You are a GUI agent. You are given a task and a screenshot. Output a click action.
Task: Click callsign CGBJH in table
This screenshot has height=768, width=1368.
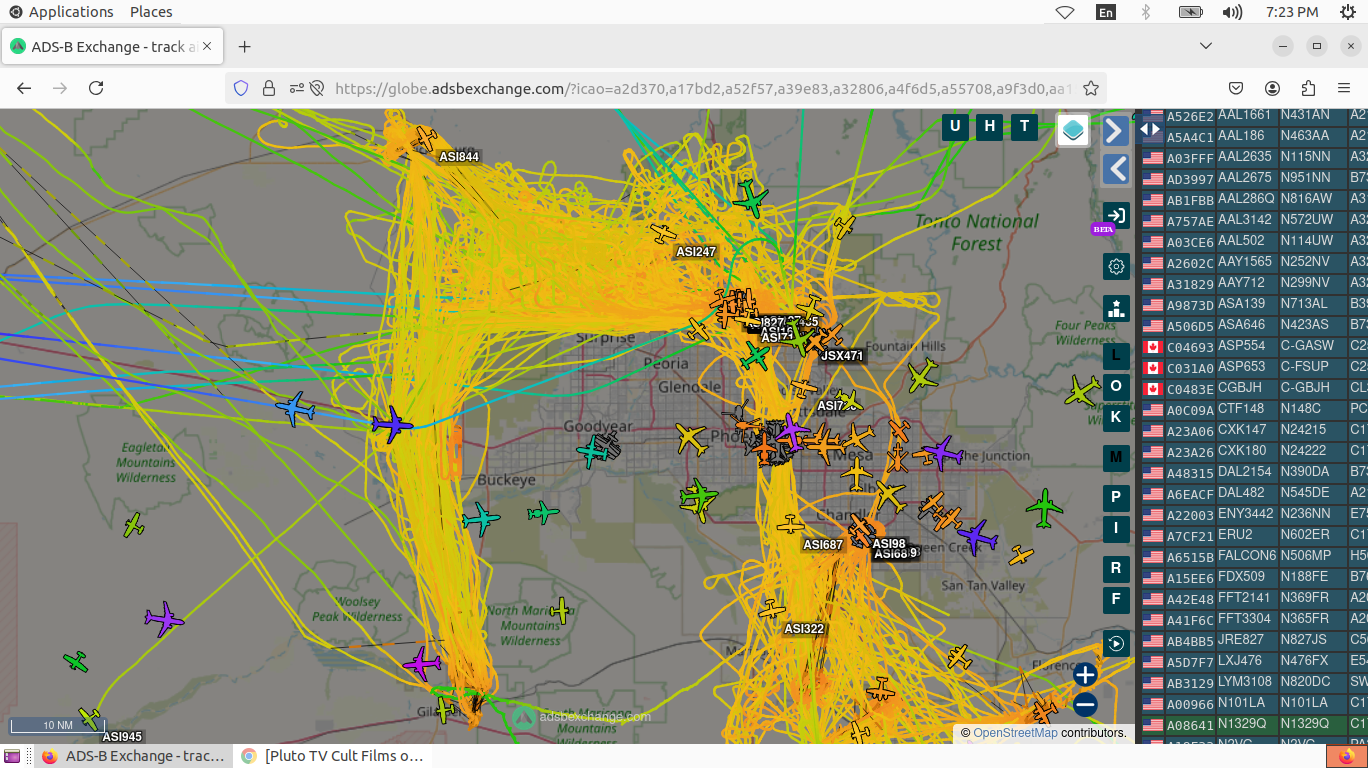[x=1240, y=388]
